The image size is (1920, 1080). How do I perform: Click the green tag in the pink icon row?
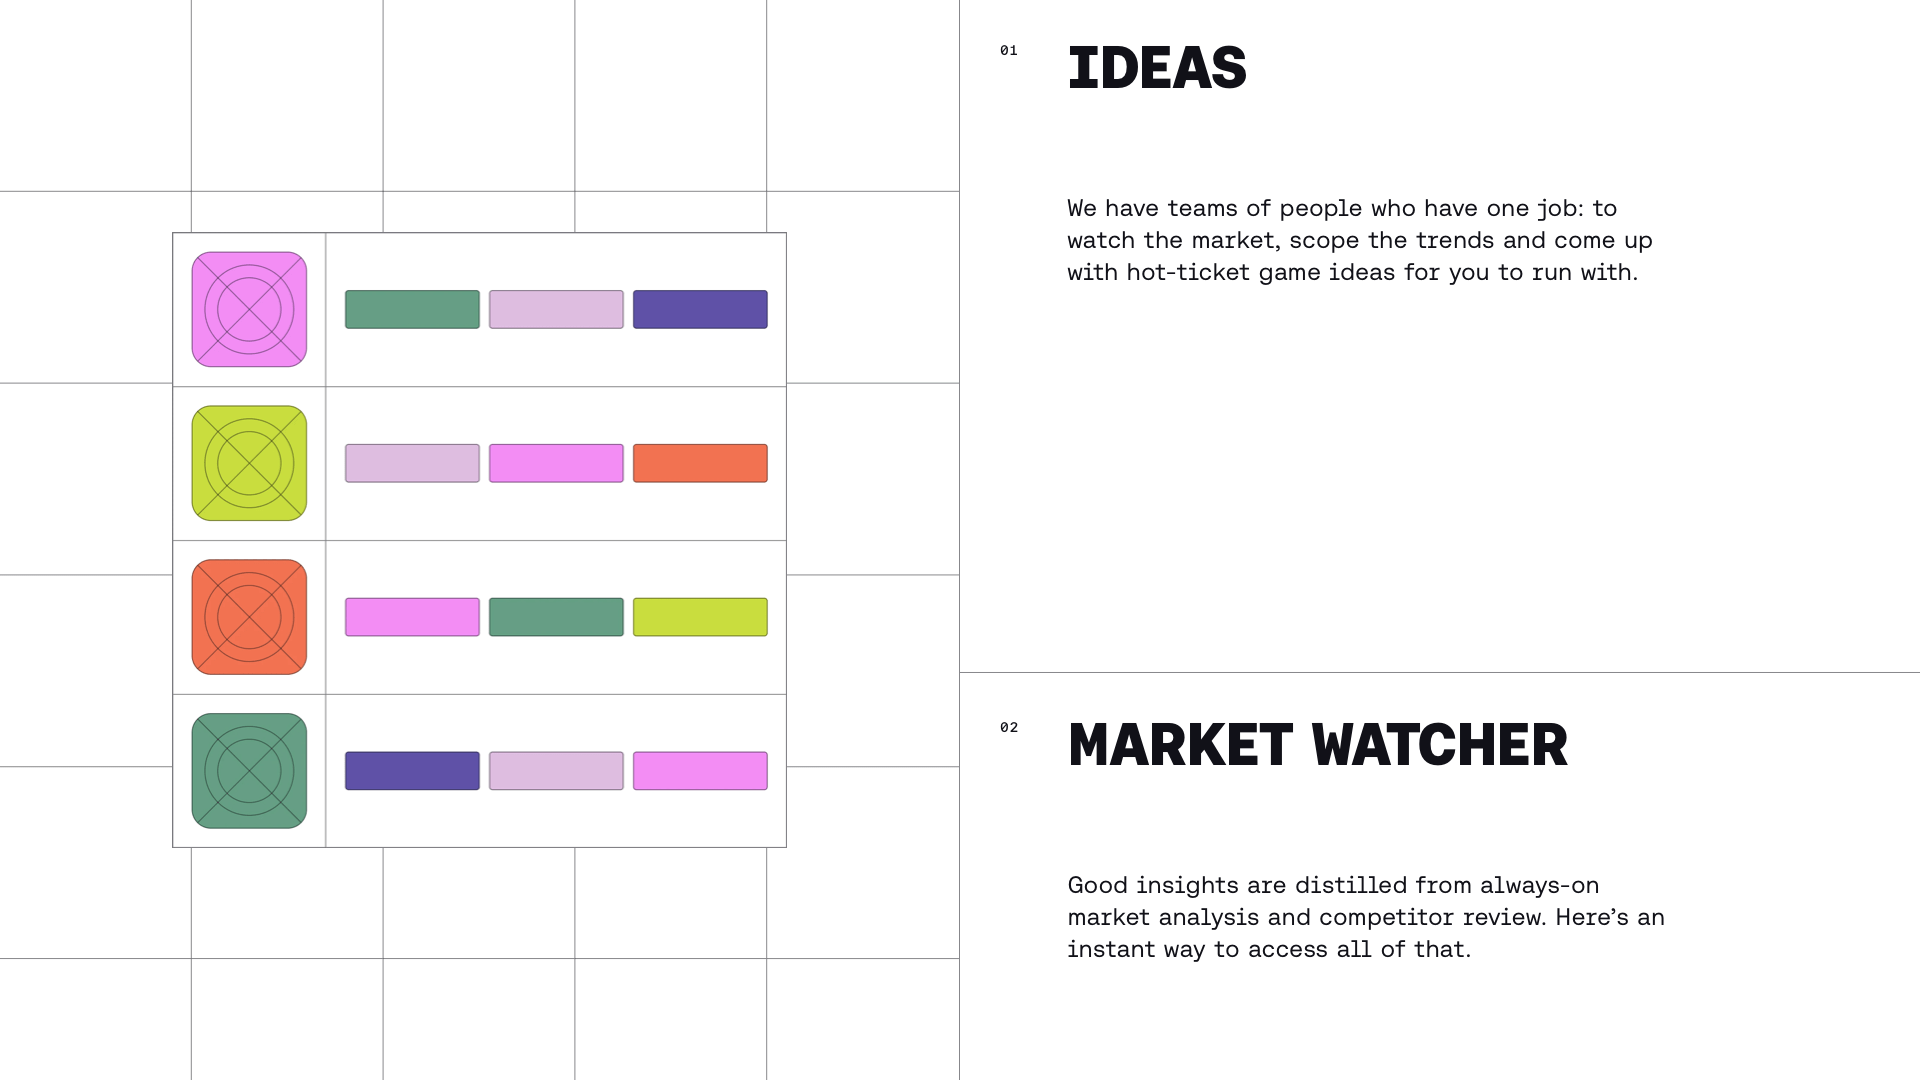click(412, 309)
